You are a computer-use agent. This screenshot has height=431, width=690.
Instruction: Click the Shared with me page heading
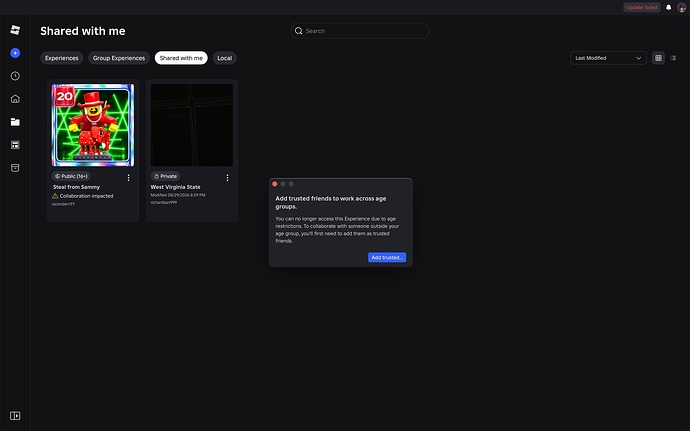(83, 31)
